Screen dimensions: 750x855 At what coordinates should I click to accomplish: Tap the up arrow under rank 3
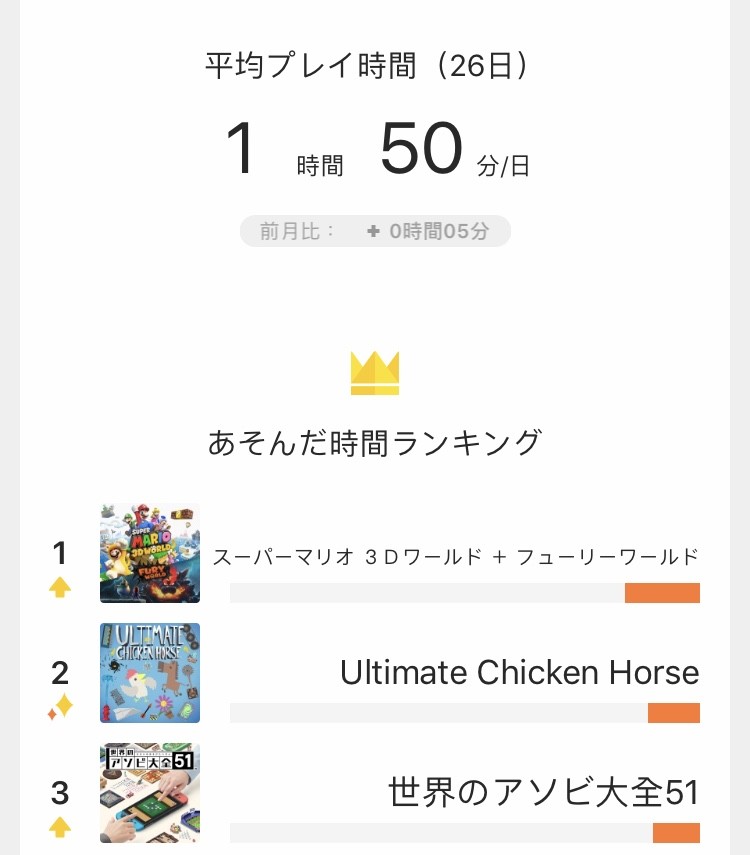tap(60, 827)
